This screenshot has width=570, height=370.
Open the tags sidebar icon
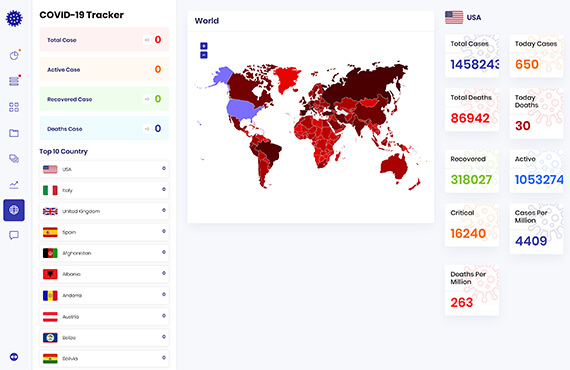pyautogui.click(x=14, y=158)
